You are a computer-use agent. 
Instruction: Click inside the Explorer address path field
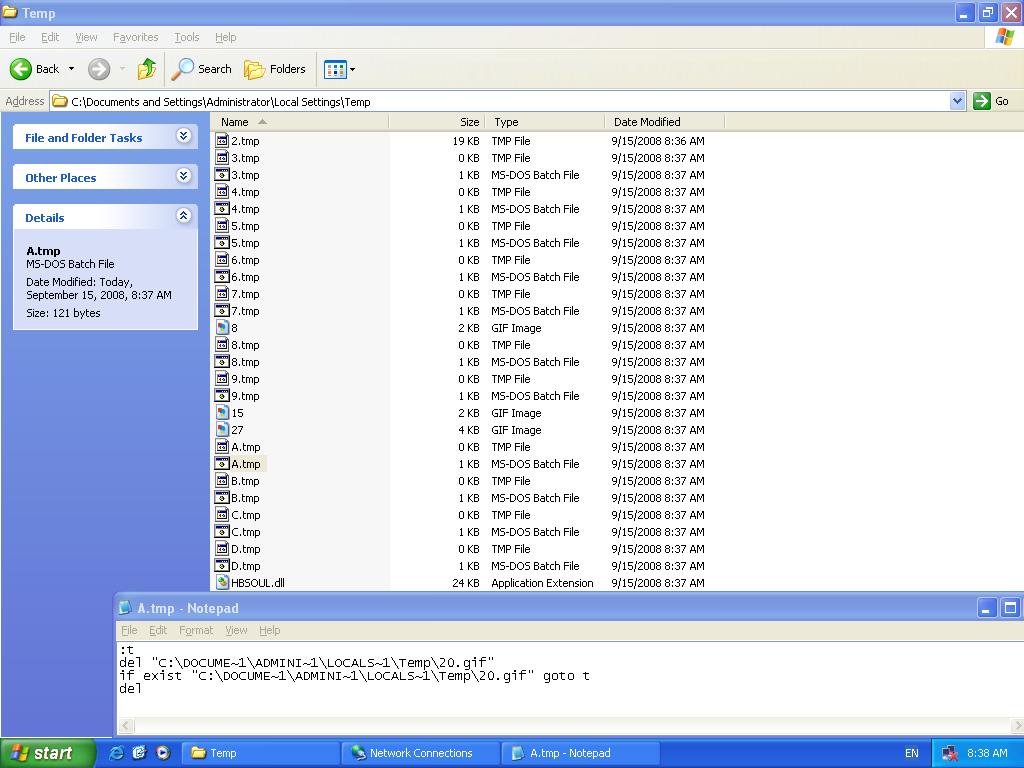point(500,101)
